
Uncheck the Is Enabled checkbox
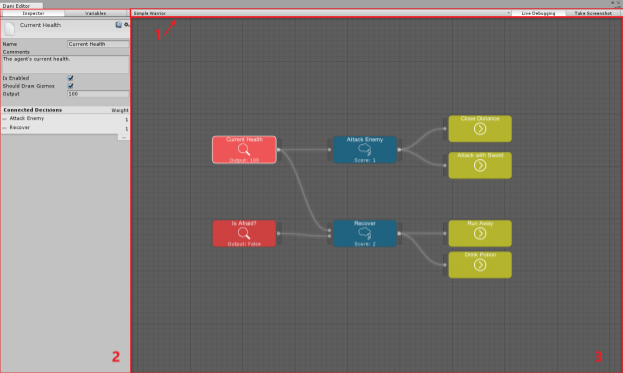[x=70, y=78]
